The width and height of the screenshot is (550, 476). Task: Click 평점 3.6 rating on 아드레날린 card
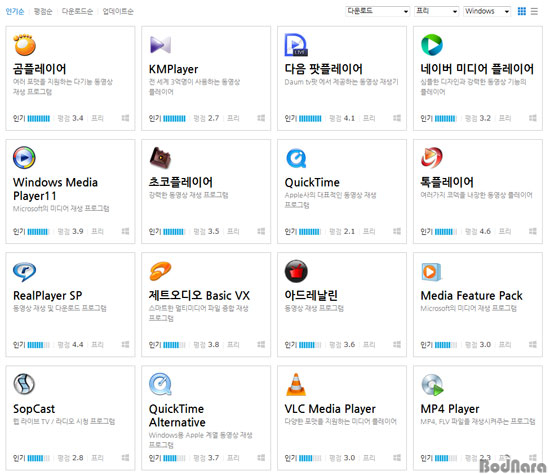point(342,344)
